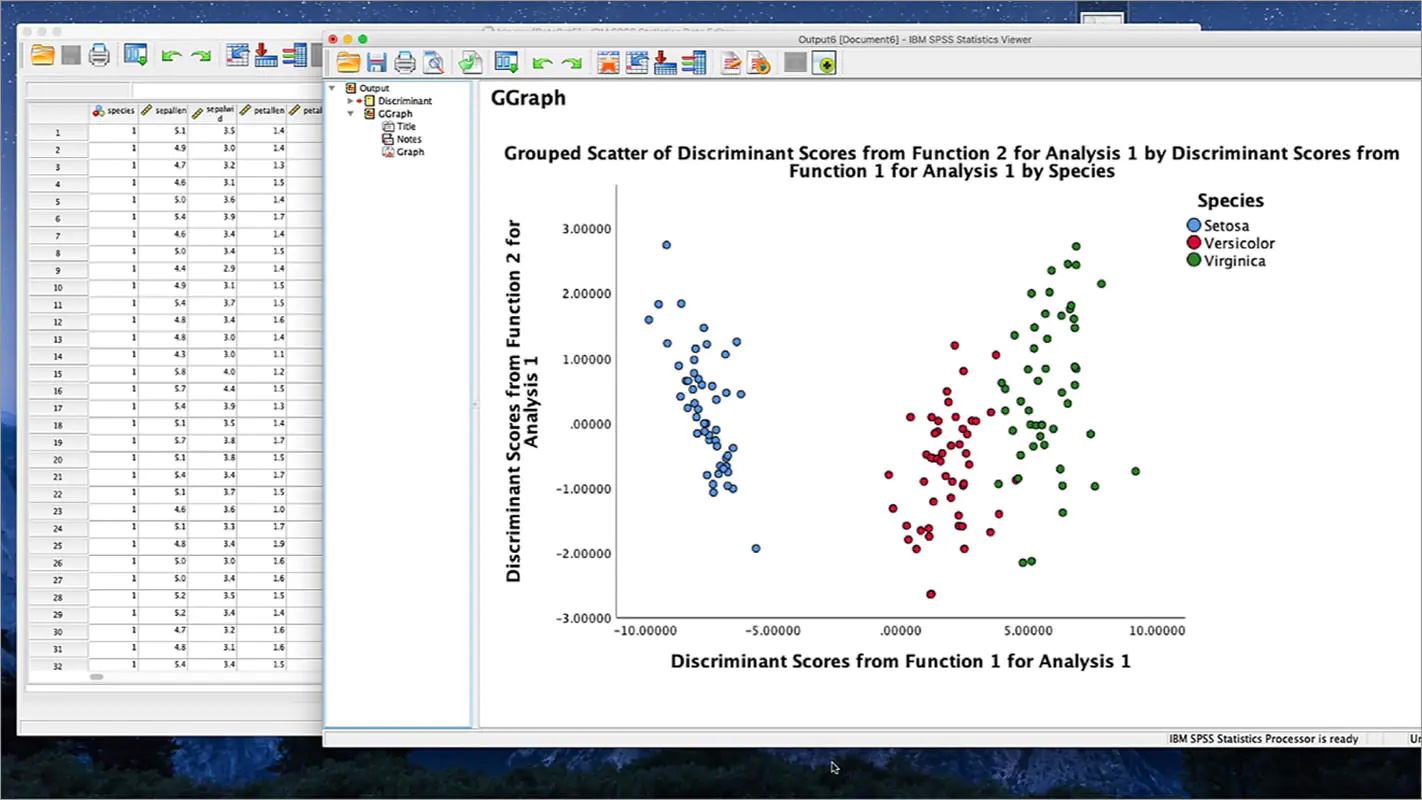Click the Print icon in the Data Editor
This screenshot has height=800, width=1422.
[x=98, y=55]
